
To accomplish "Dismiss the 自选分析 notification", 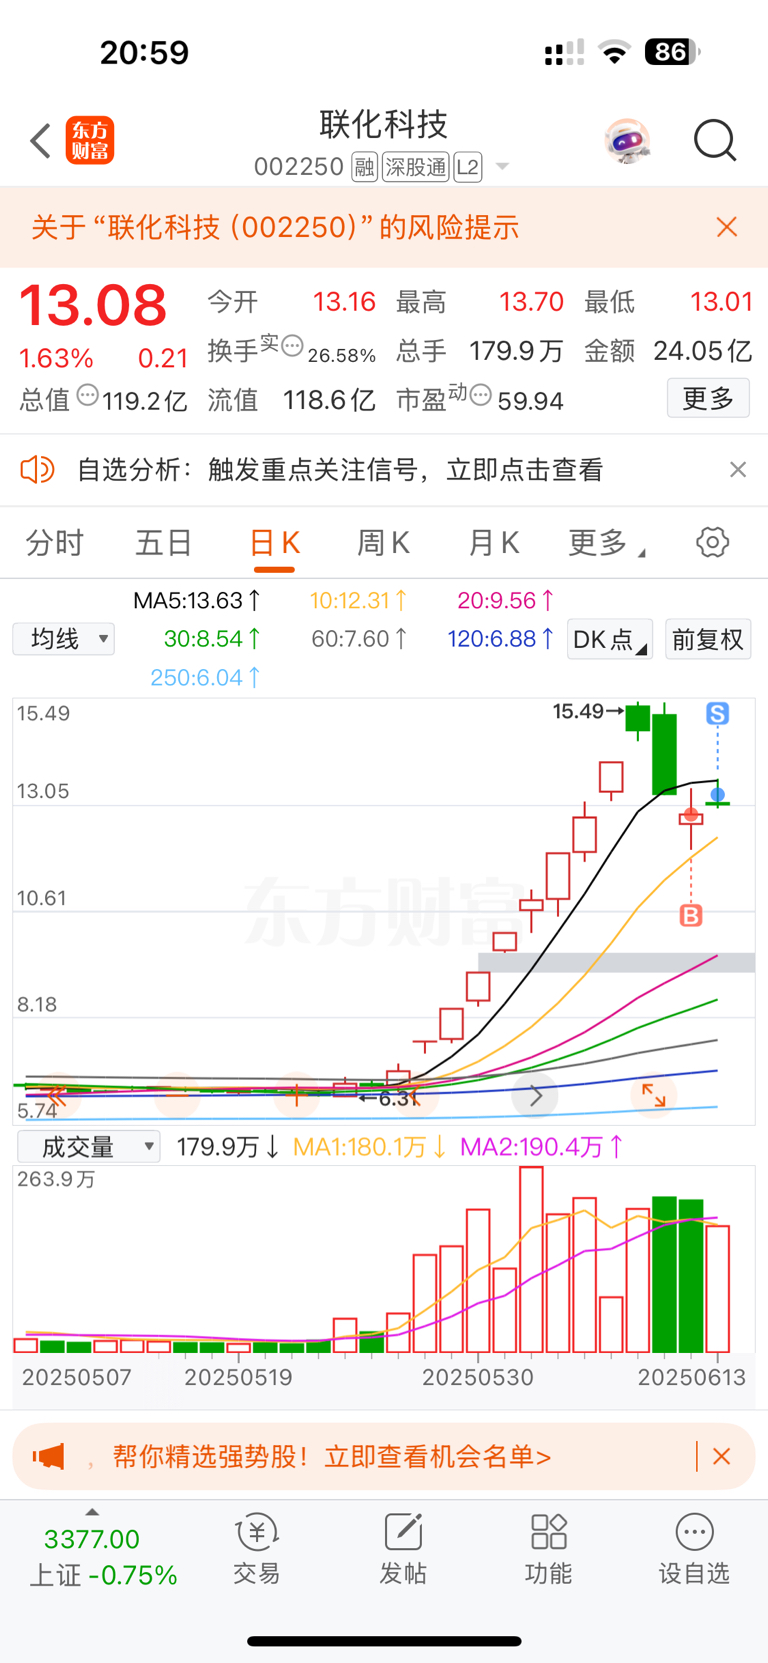I will (738, 469).
